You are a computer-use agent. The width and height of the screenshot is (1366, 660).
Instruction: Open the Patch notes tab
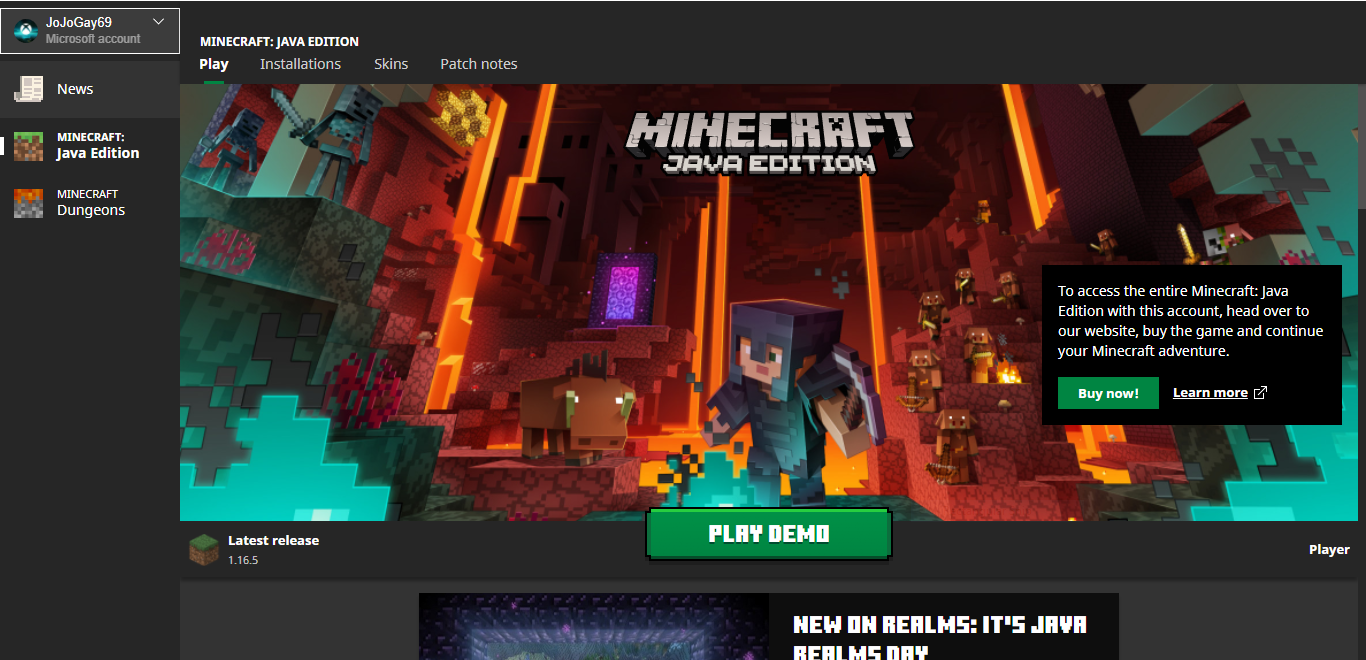[479, 64]
